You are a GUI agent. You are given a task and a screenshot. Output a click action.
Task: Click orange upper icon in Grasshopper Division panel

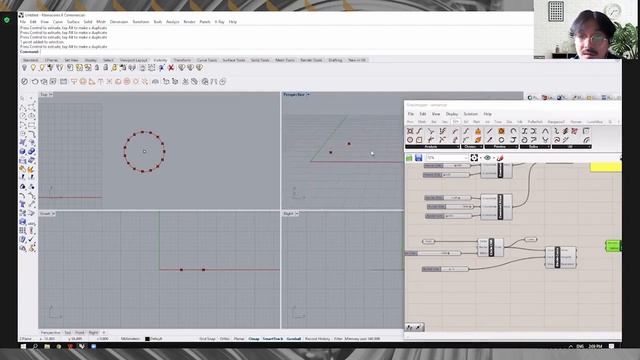point(478,131)
